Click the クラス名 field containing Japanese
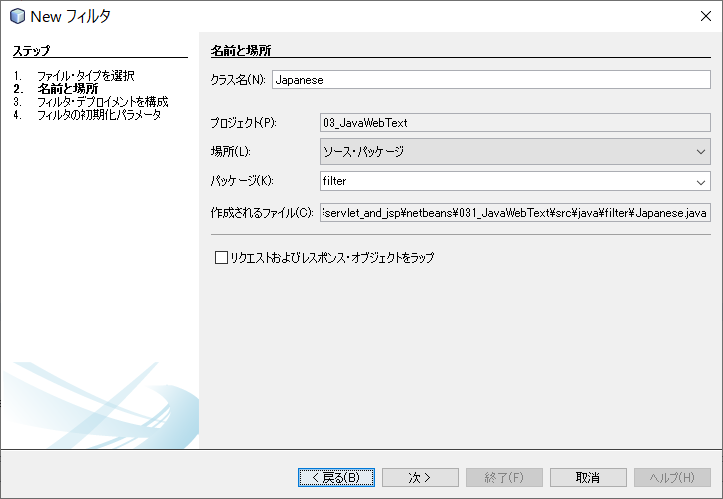The height and width of the screenshot is (499, 723). pos(491,80)
